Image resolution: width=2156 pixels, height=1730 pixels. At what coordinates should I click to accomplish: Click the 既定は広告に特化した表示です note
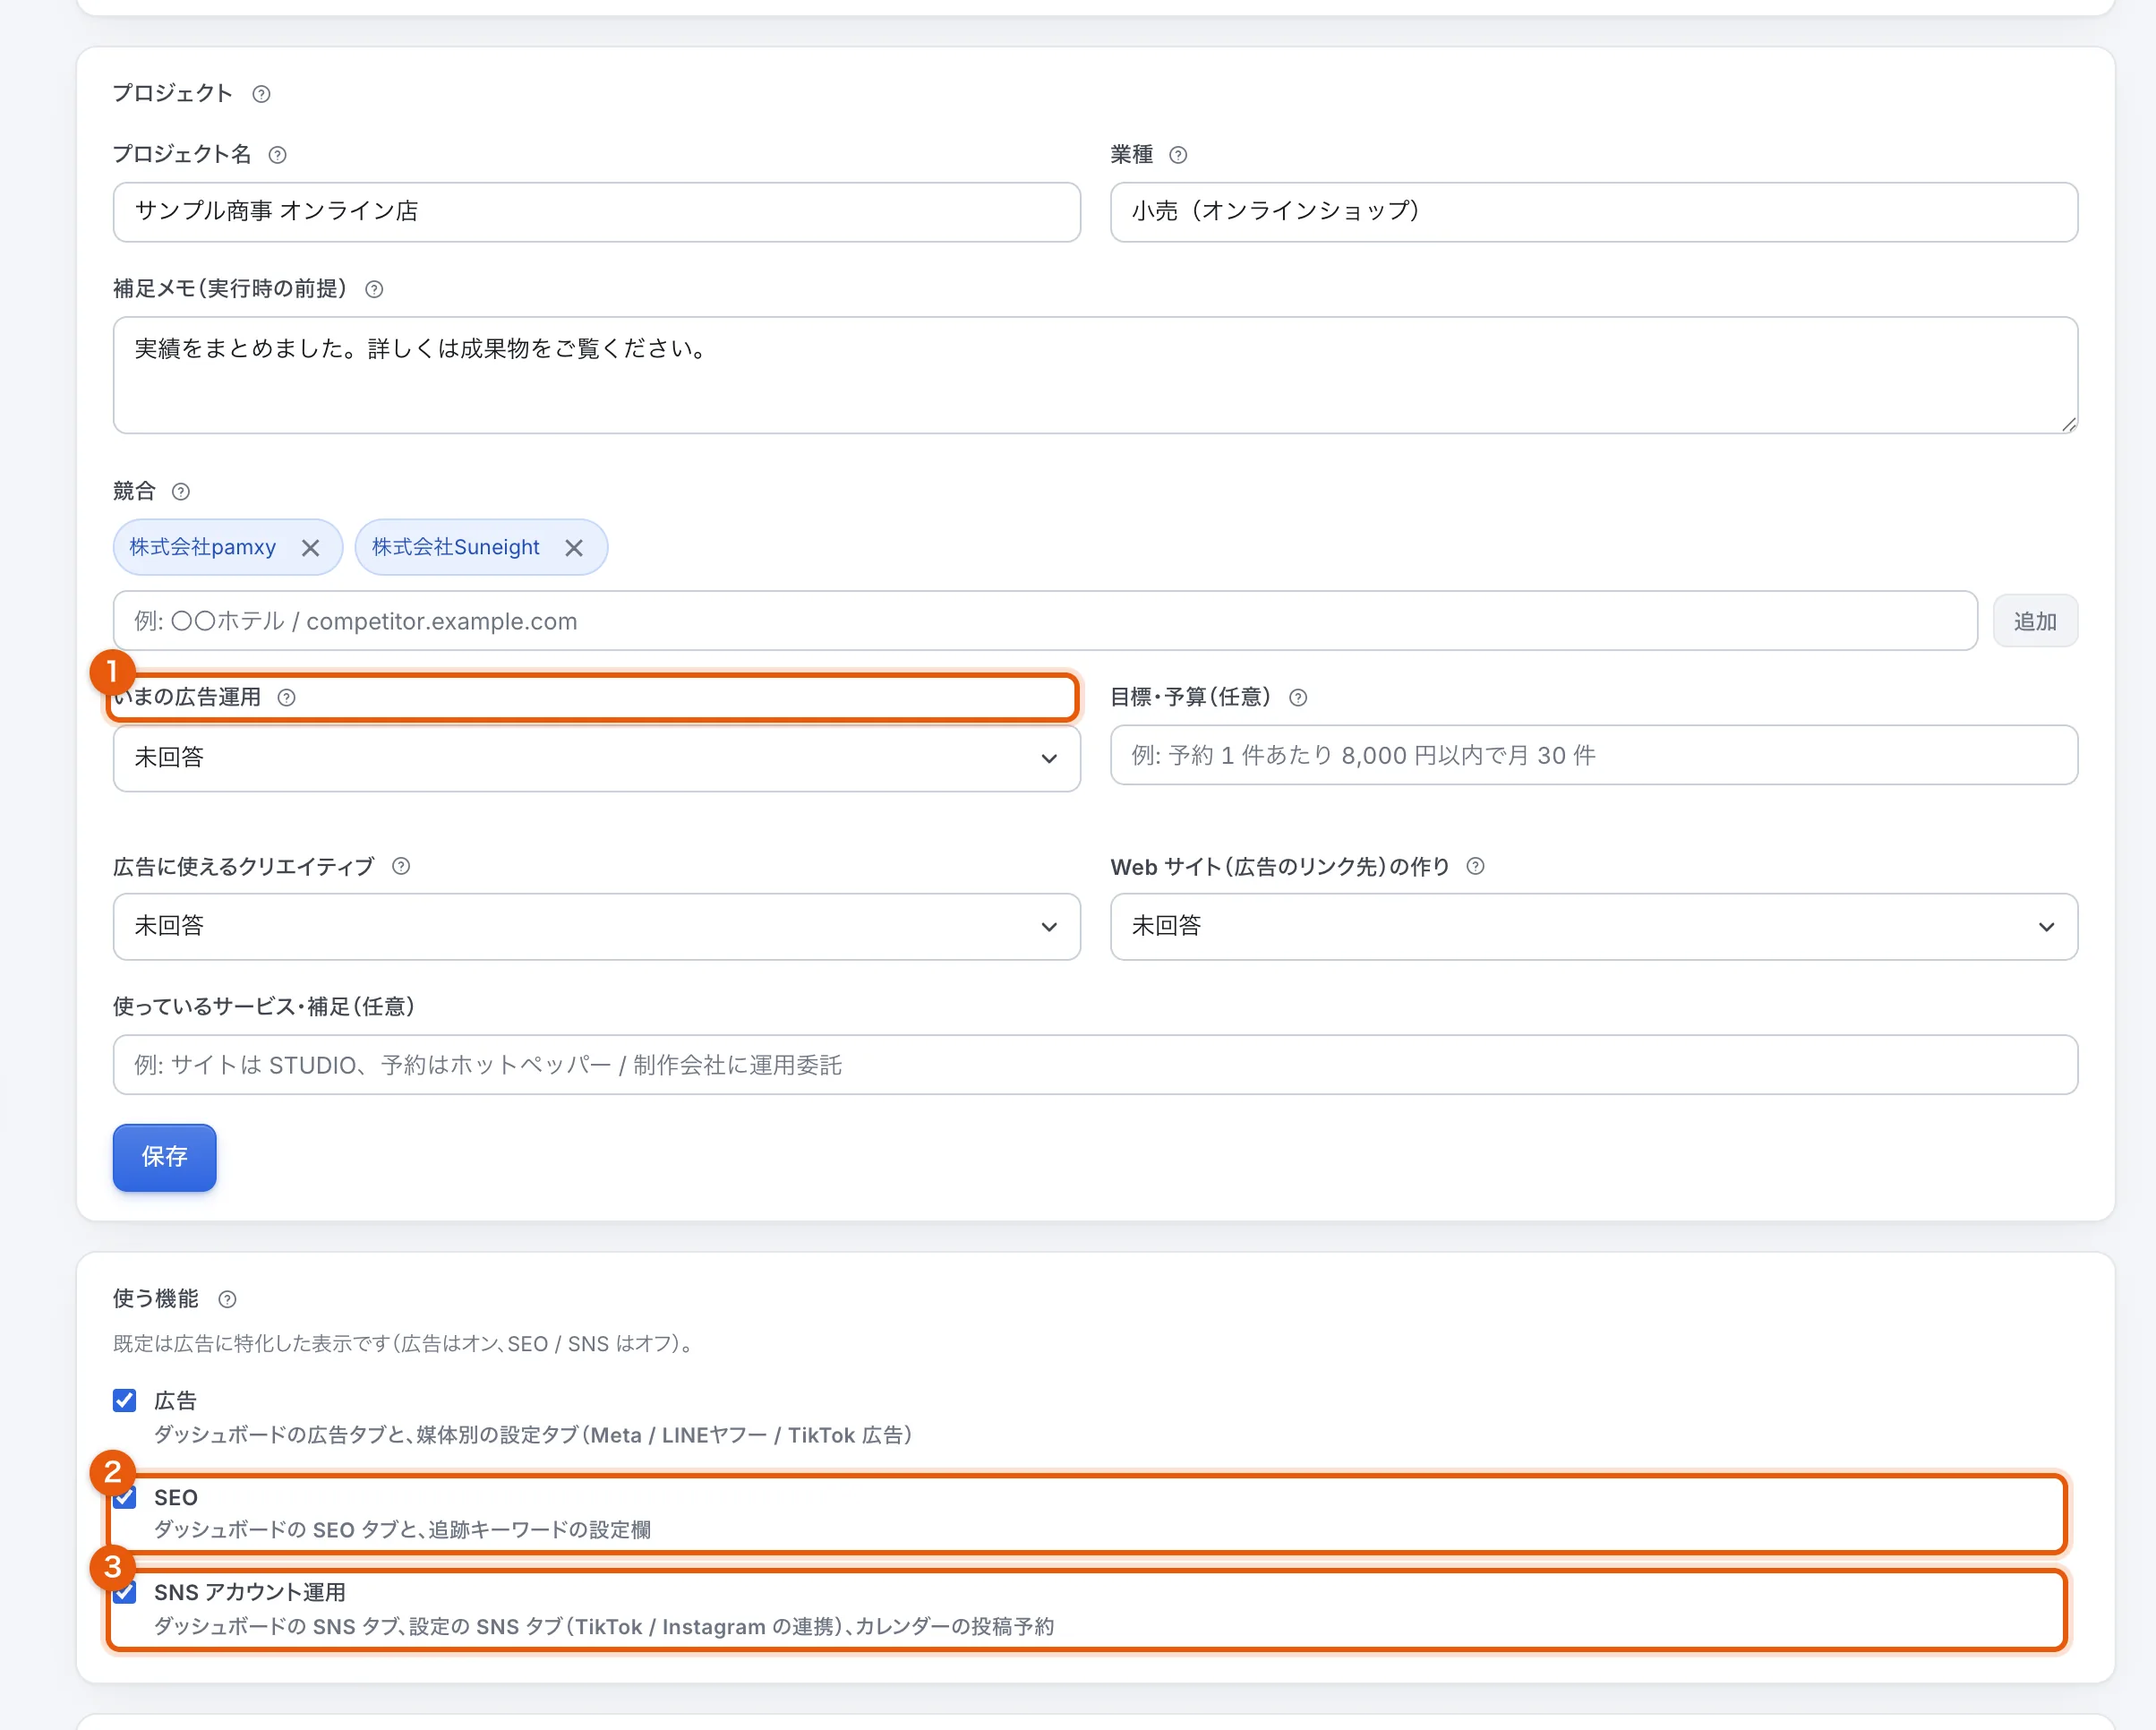tap(405, 1344)
